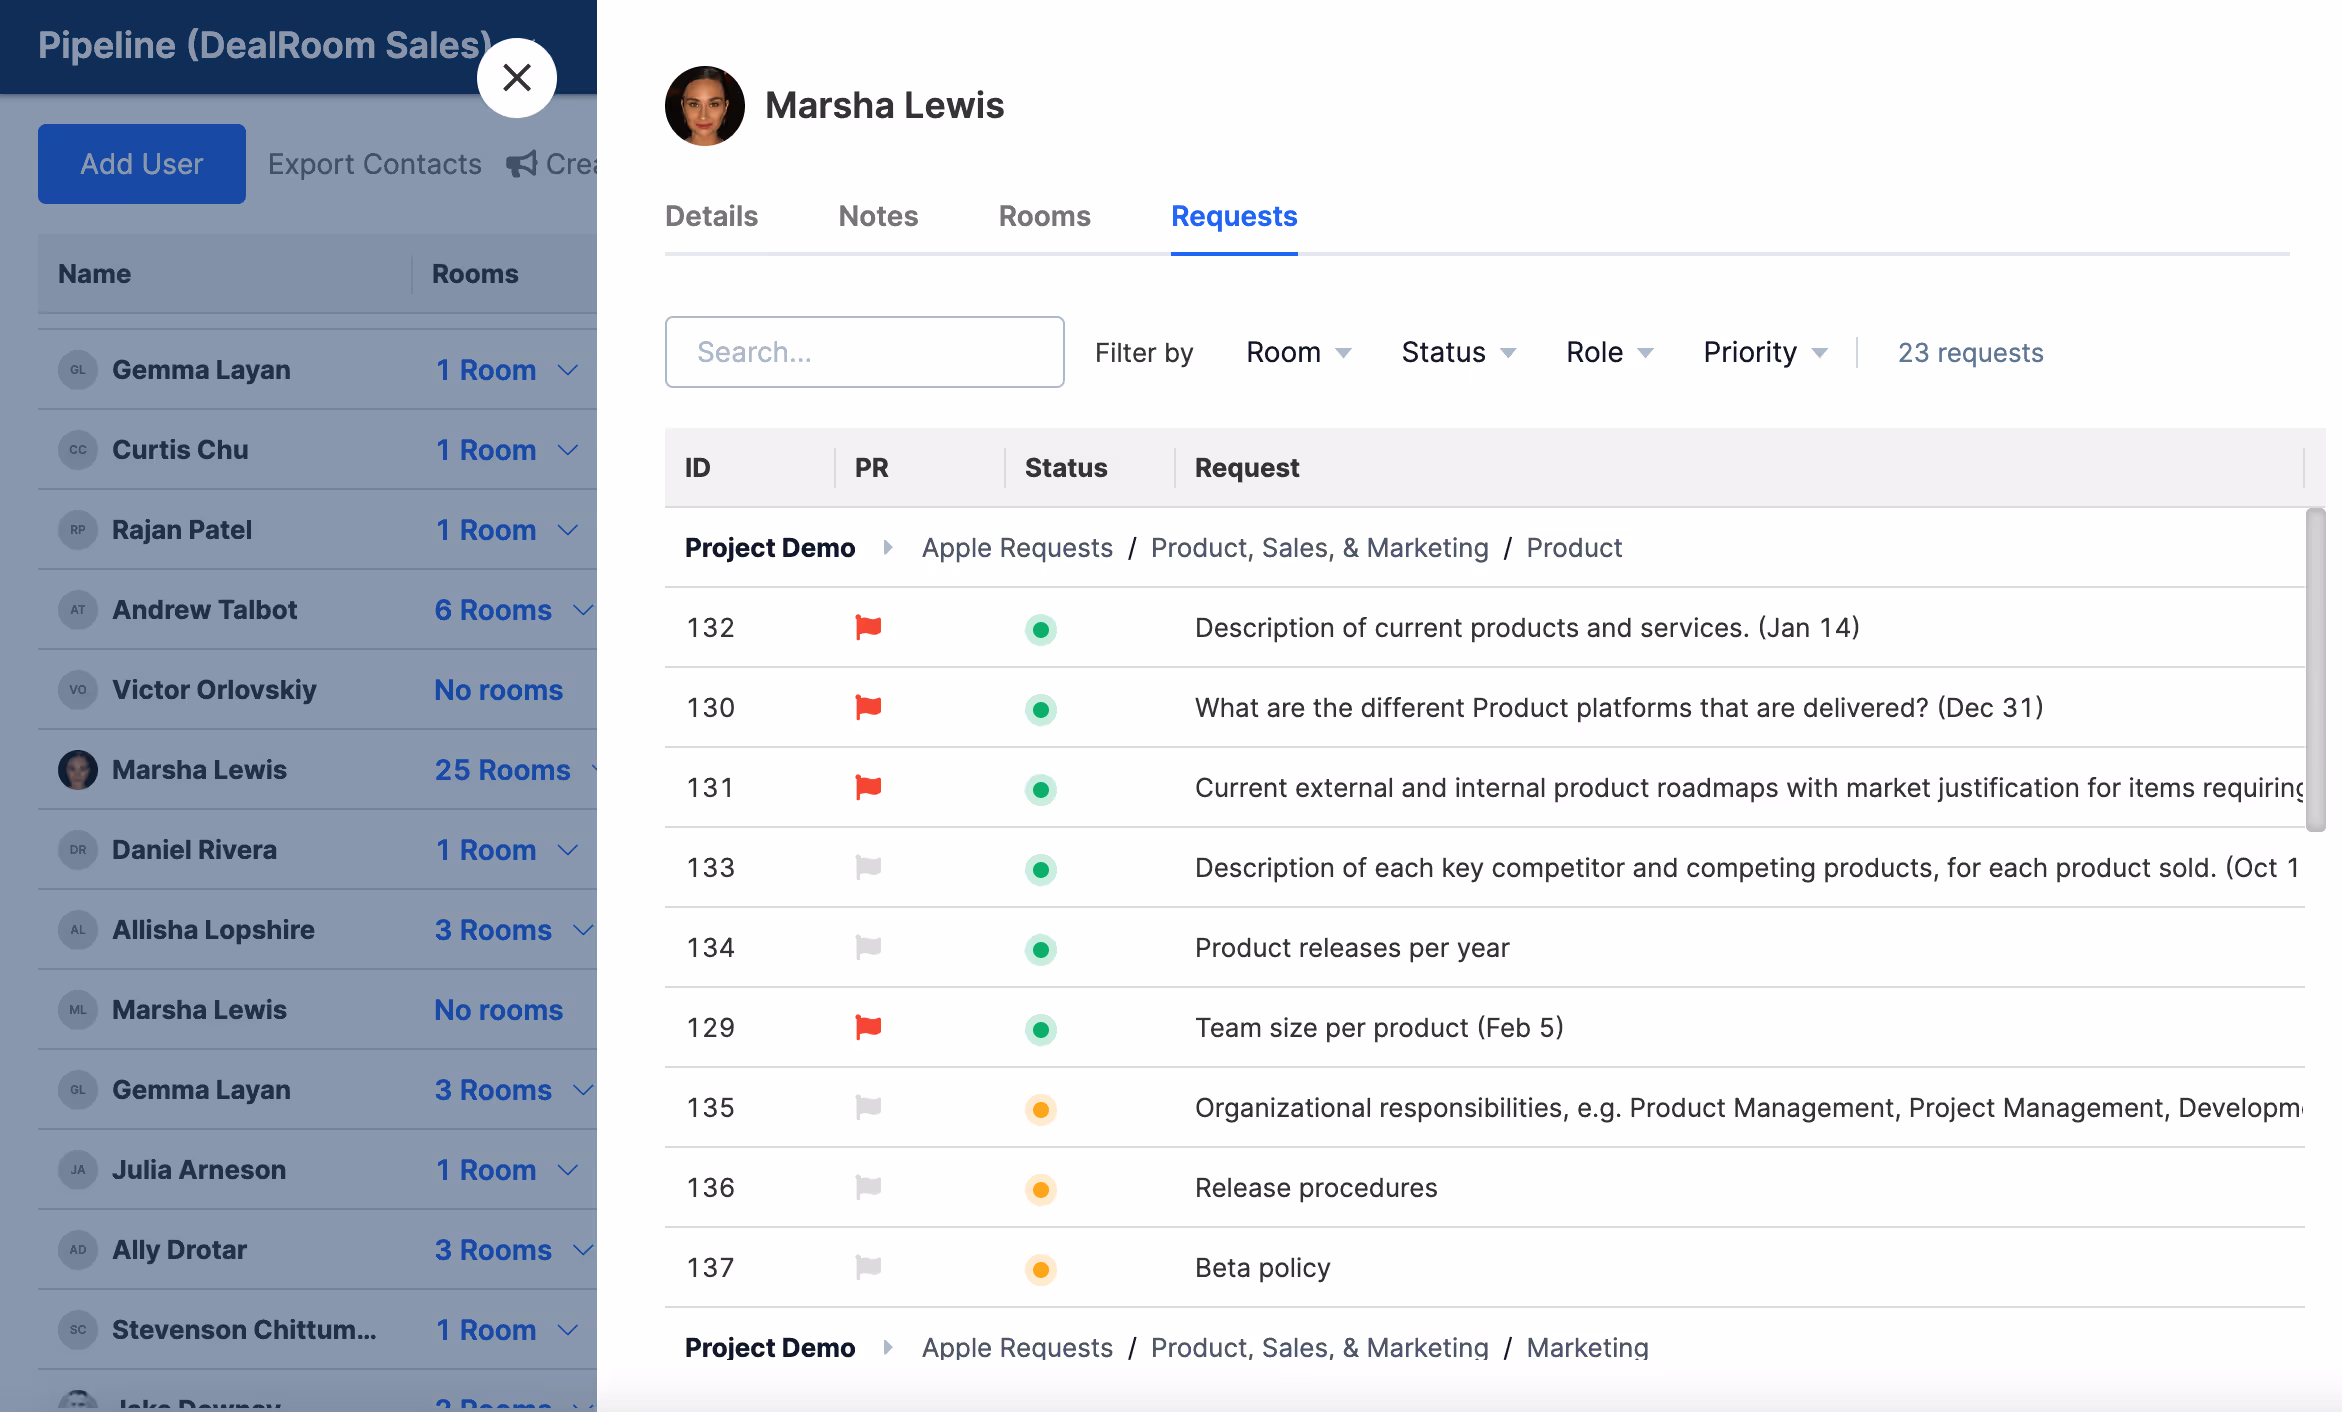Click the orange status dot for request 135

coord(1040,1110)
